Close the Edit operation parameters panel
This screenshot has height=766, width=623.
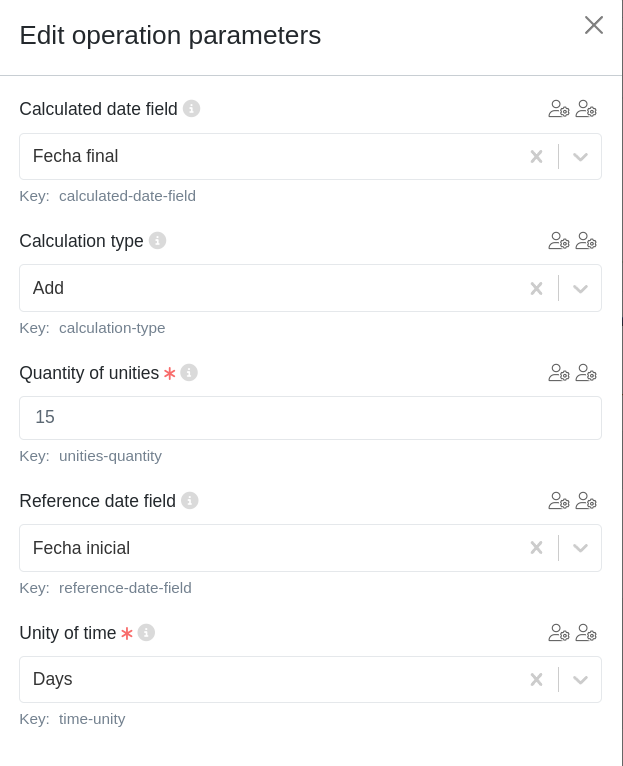[x=594, y=25]
